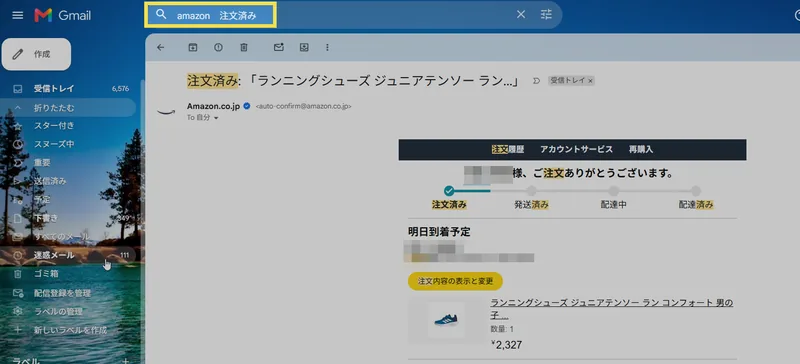
Task: Click sender name Amazon.co.jp
Action: click(x=213, y=106)
